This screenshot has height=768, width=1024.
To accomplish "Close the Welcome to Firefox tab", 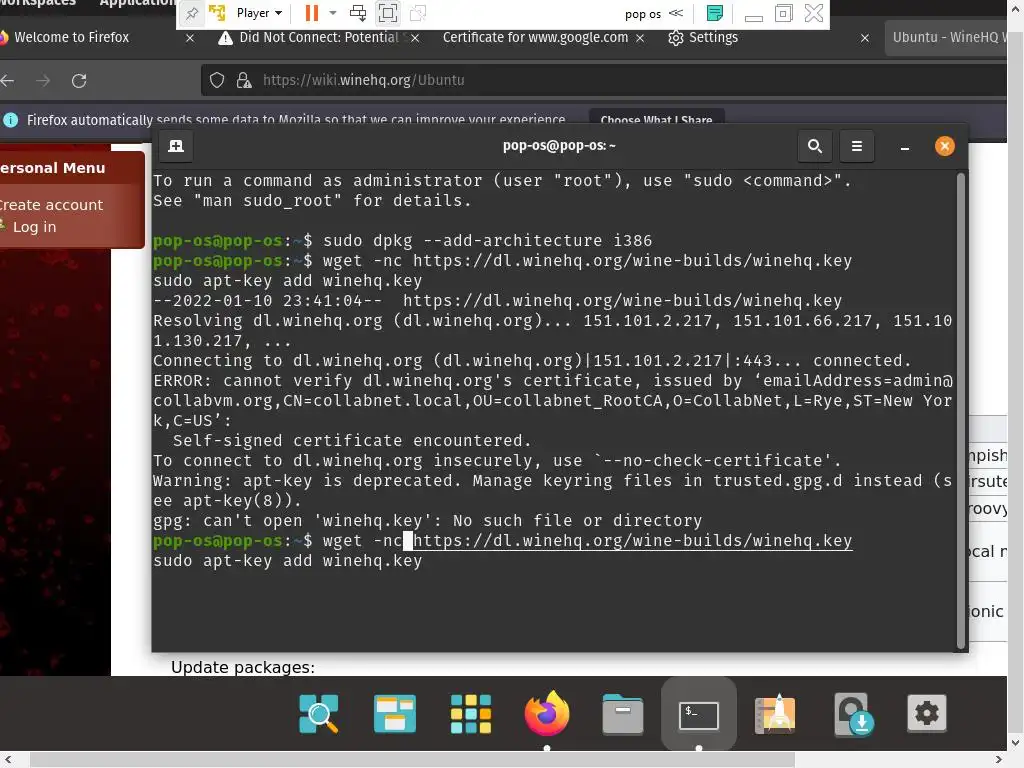I will click(x=189, y=38).
